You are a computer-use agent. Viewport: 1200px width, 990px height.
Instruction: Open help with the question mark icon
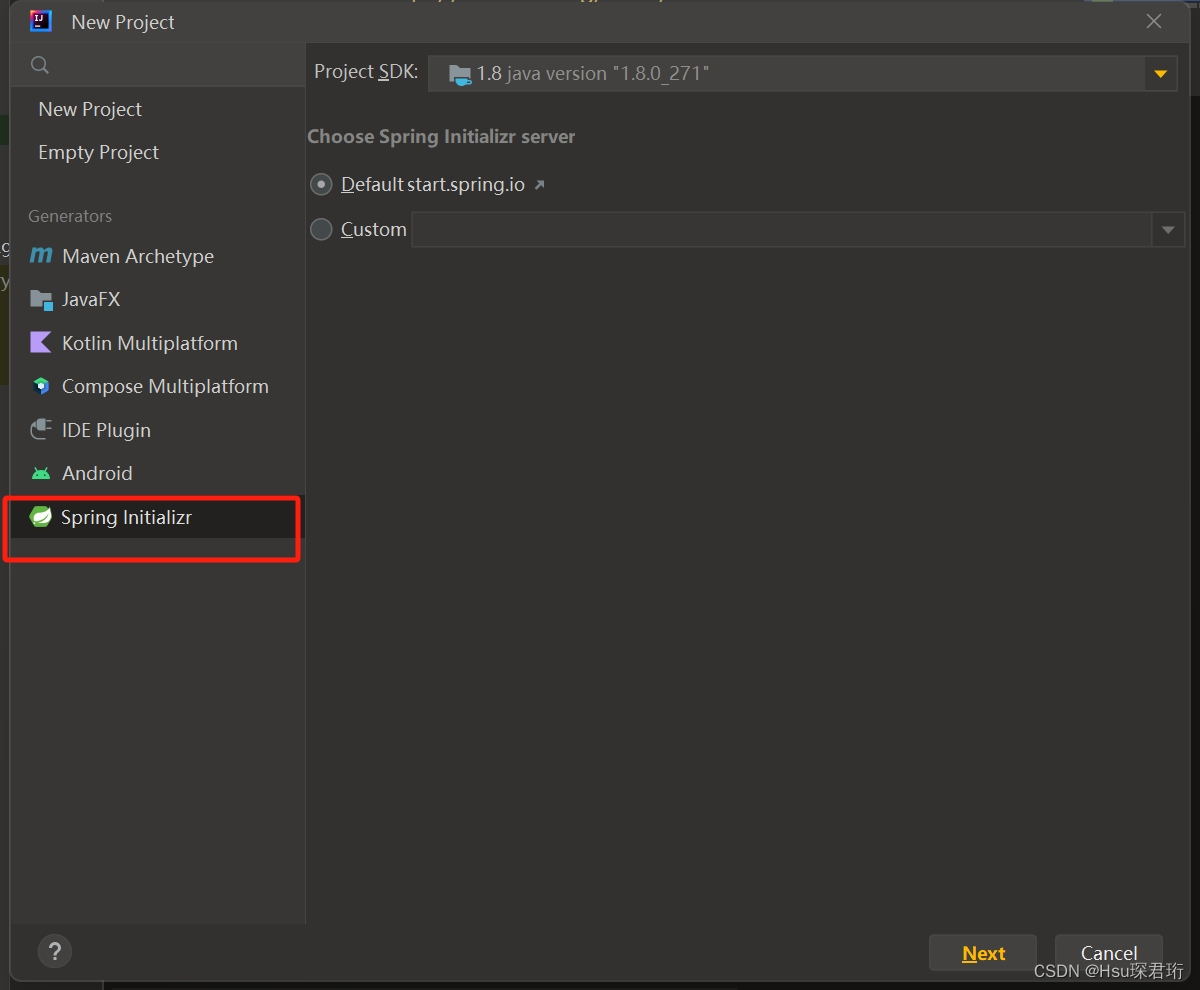click(x=55, y=951)
